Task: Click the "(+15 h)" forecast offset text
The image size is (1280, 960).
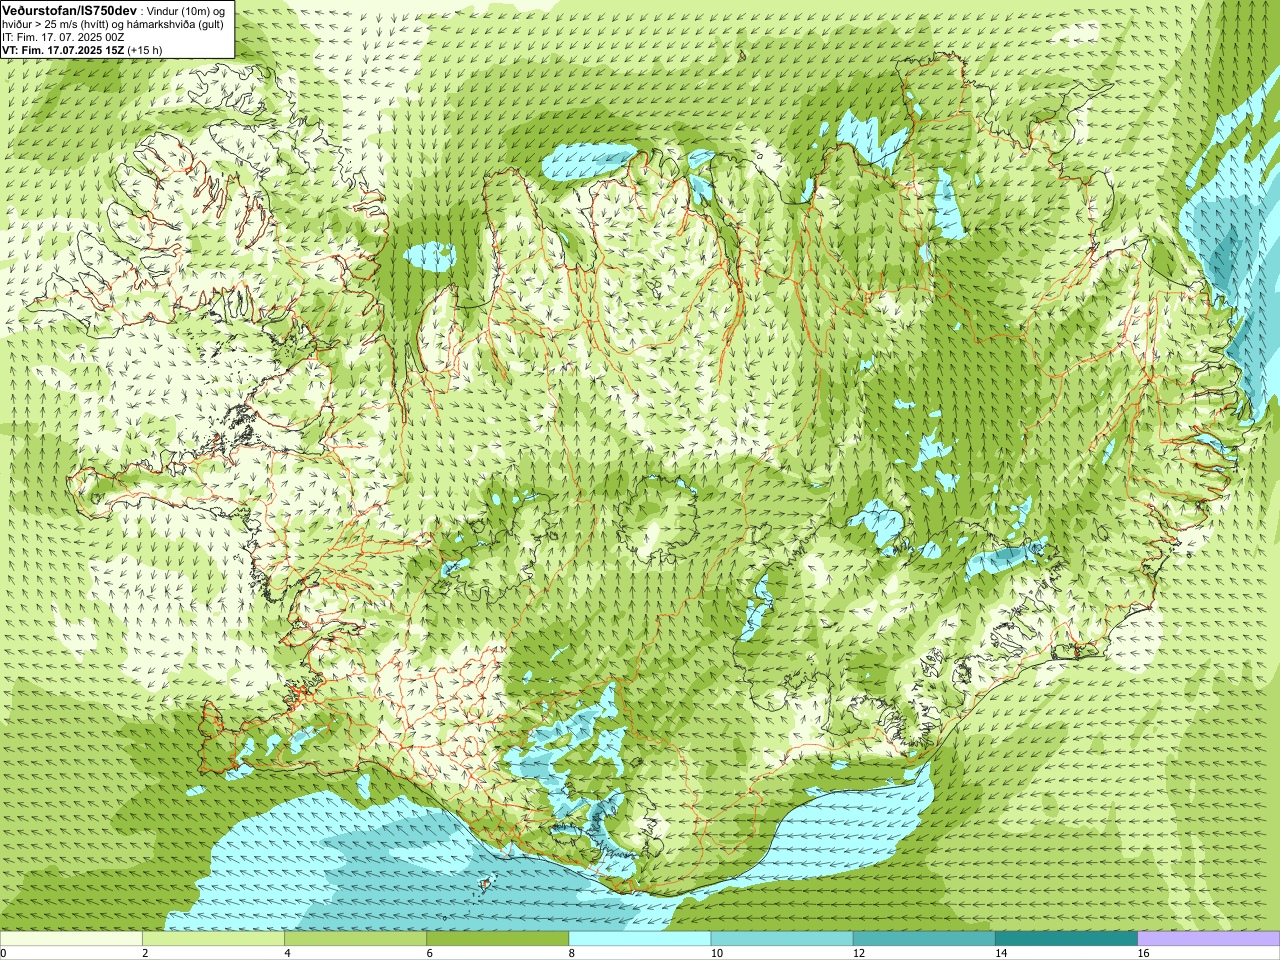Action: pyautogui.click(x=145, y=50)
